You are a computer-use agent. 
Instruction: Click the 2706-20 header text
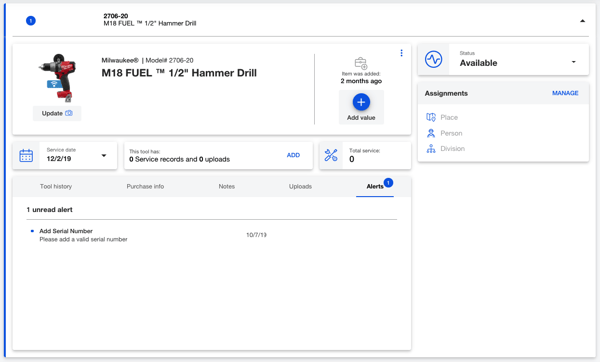[116, 16]
